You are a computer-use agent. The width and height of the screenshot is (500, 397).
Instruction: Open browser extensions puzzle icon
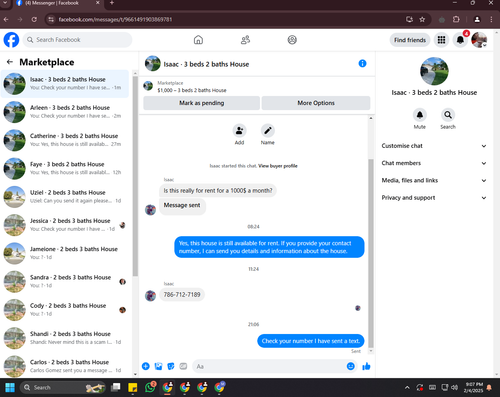[456, 19]
